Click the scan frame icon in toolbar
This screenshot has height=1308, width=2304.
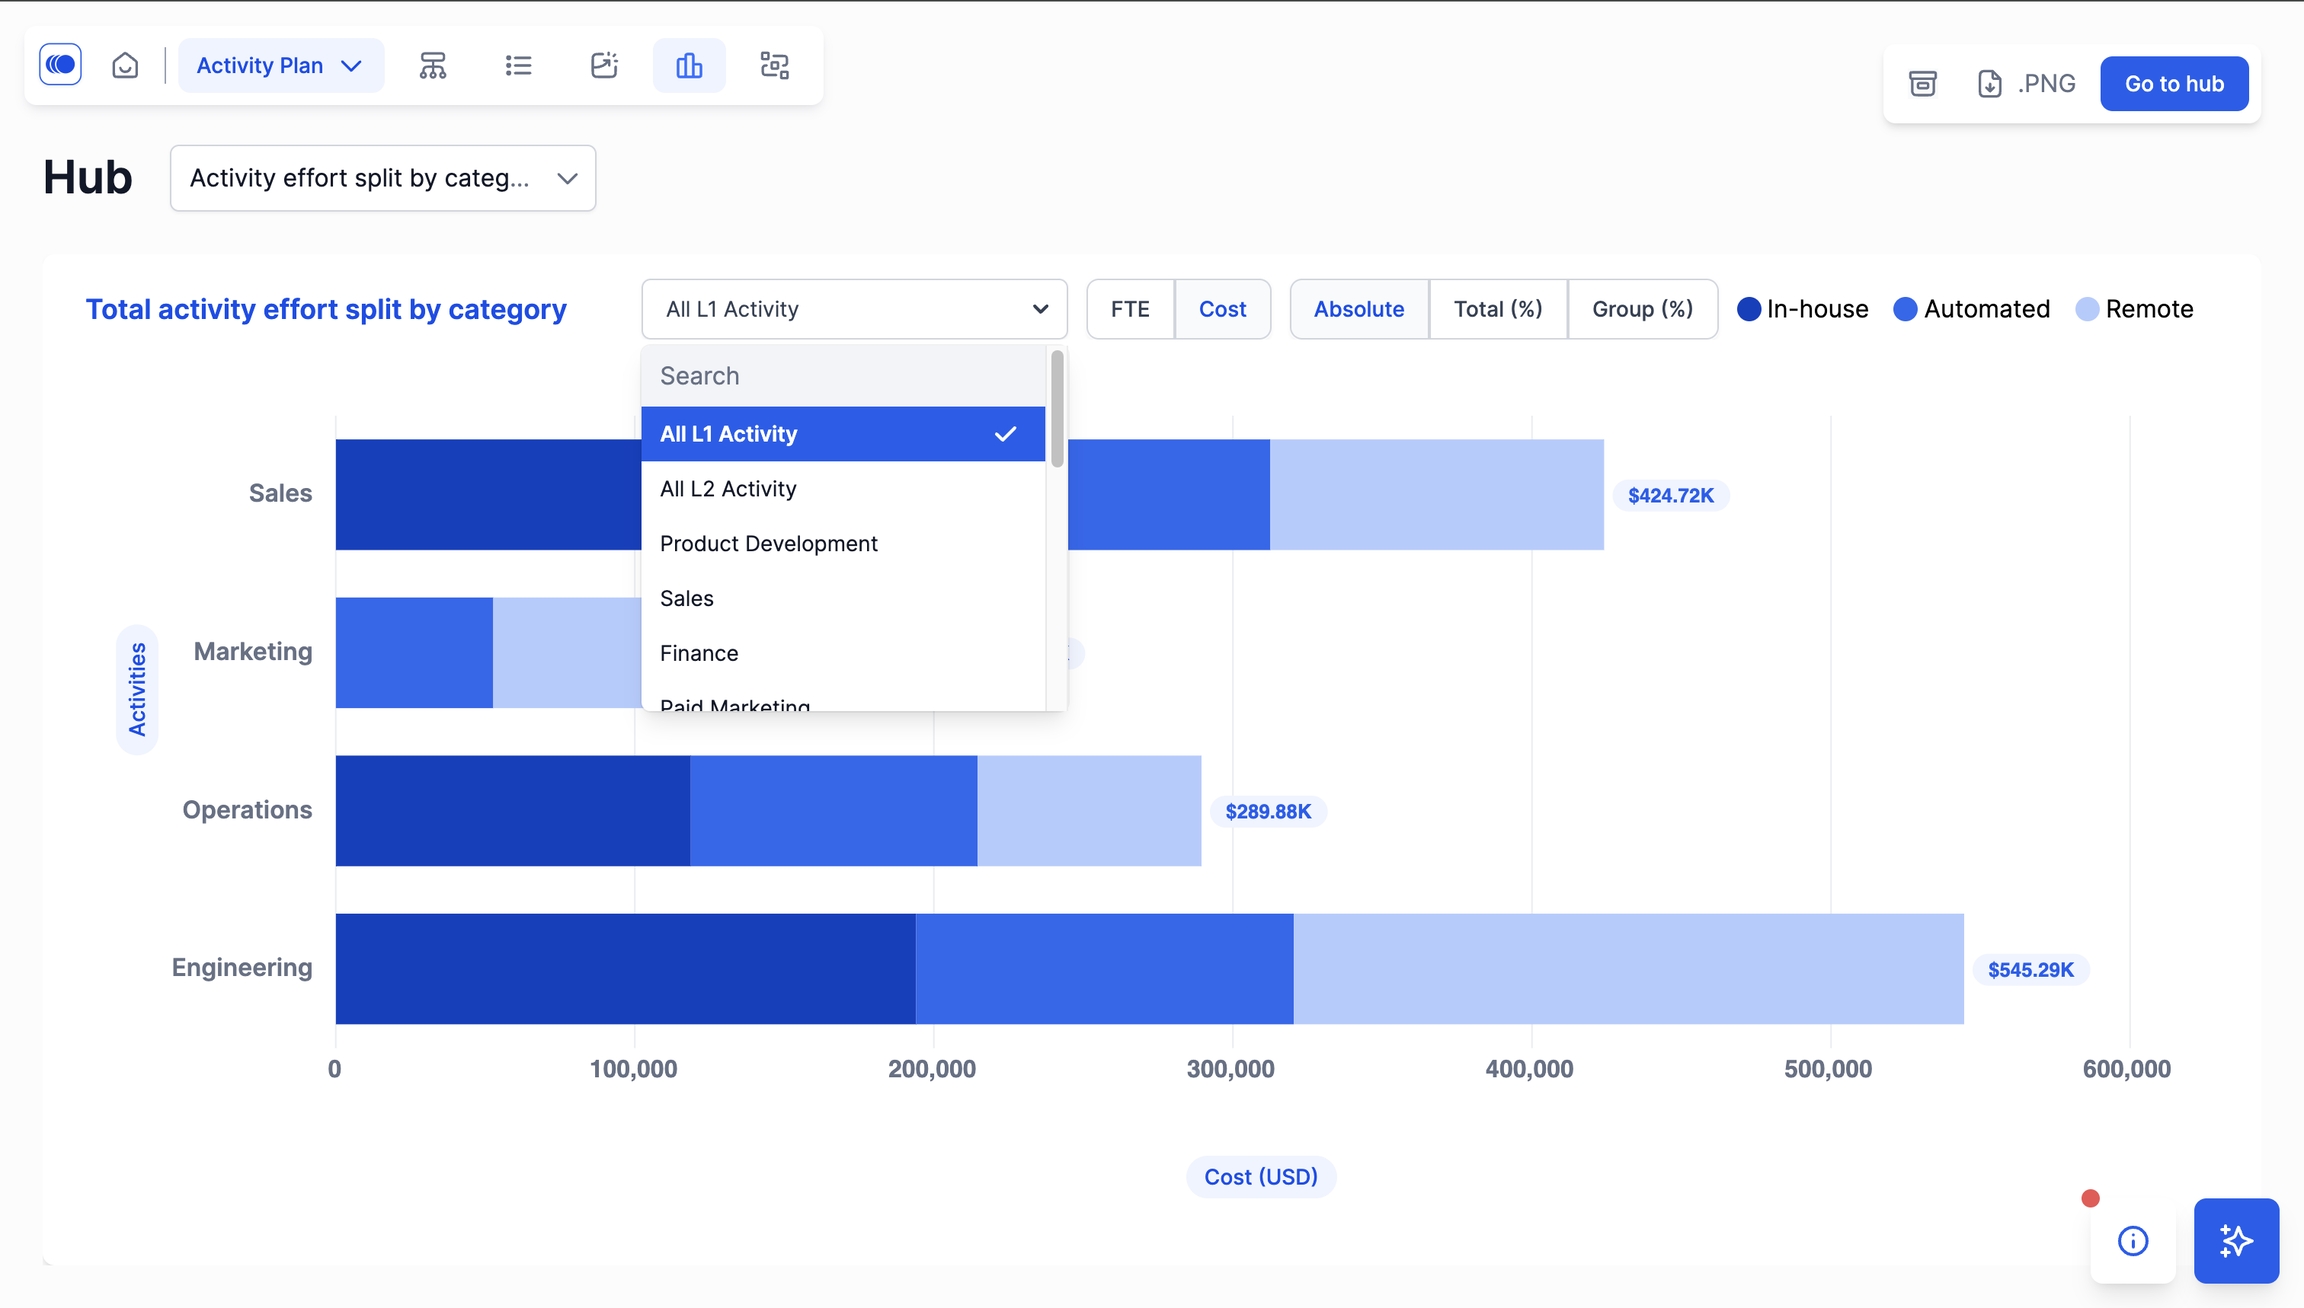774,66
